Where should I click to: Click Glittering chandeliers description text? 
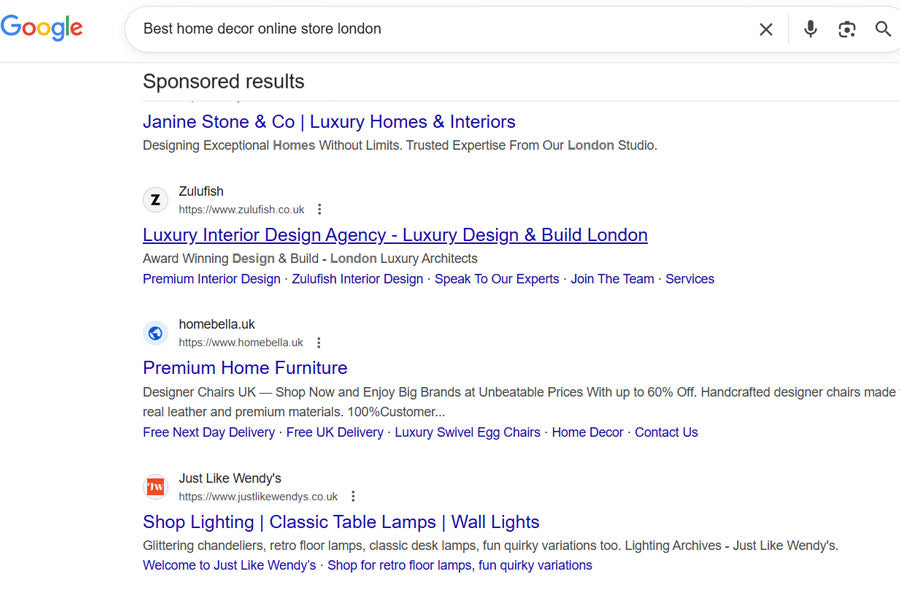coord(491,545)
